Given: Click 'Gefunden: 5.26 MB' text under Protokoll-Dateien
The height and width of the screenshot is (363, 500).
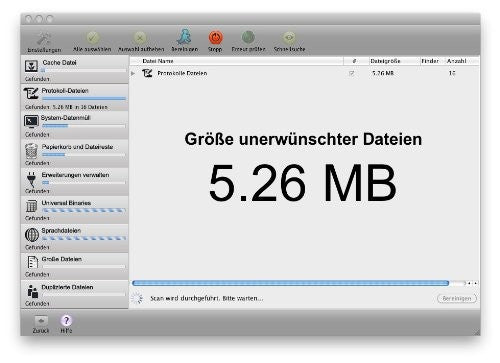Looking at the screenshot, I should pos(66,107).
